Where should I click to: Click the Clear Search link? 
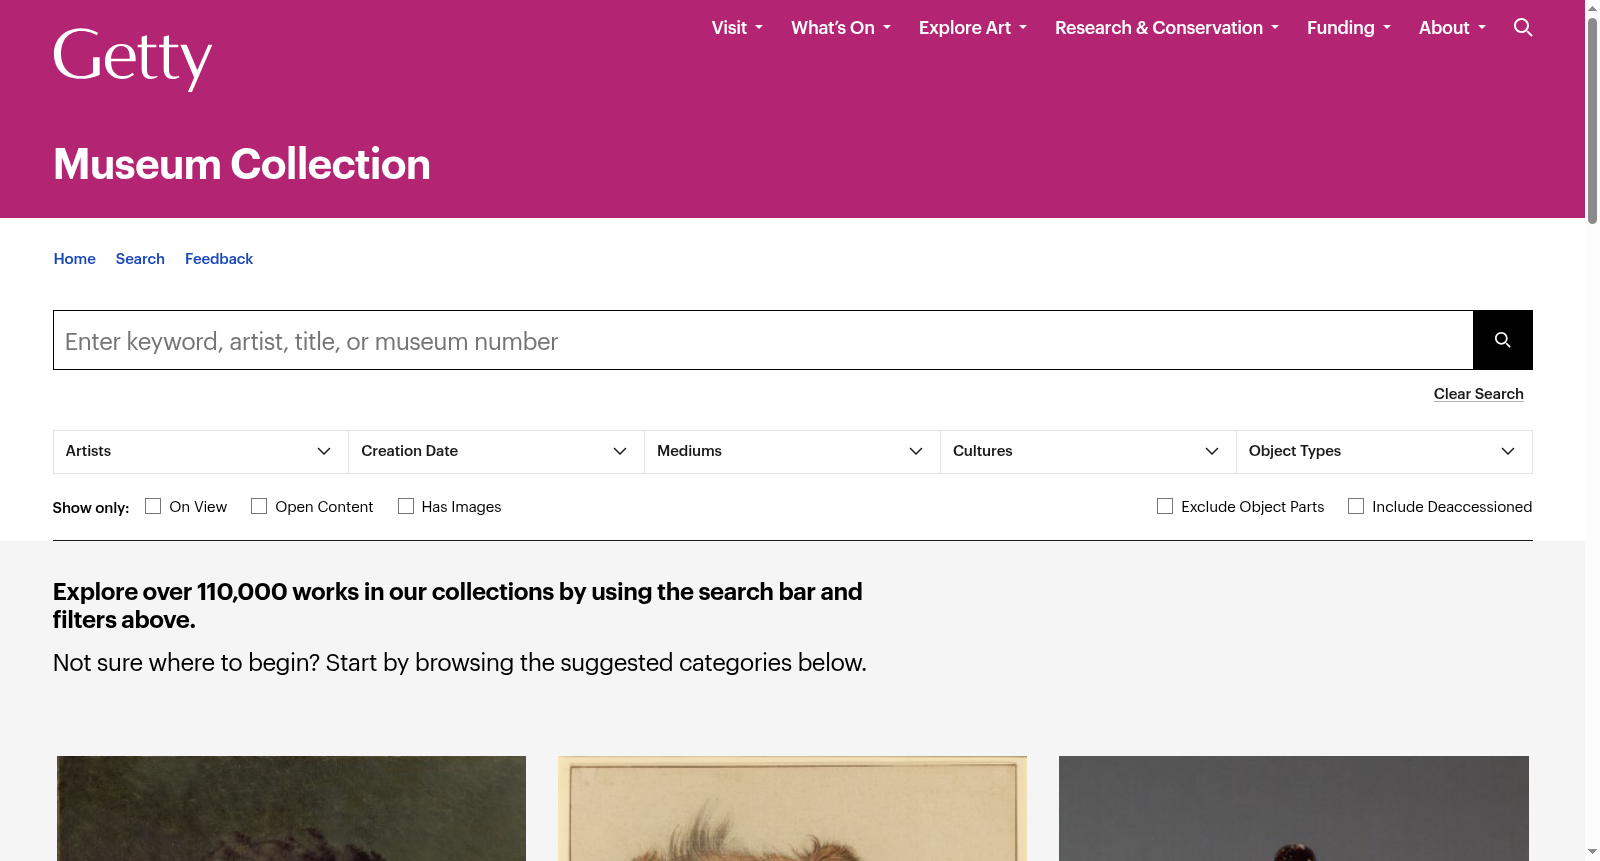coord(1479,394)
